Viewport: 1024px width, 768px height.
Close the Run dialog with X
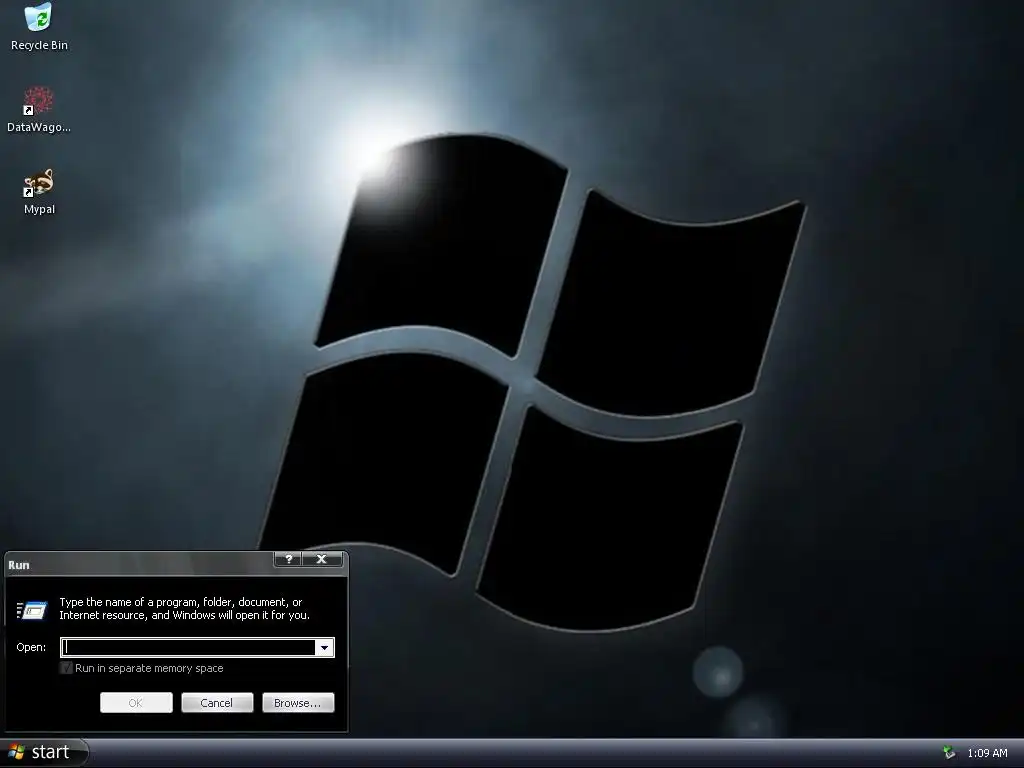click(322, 559)
